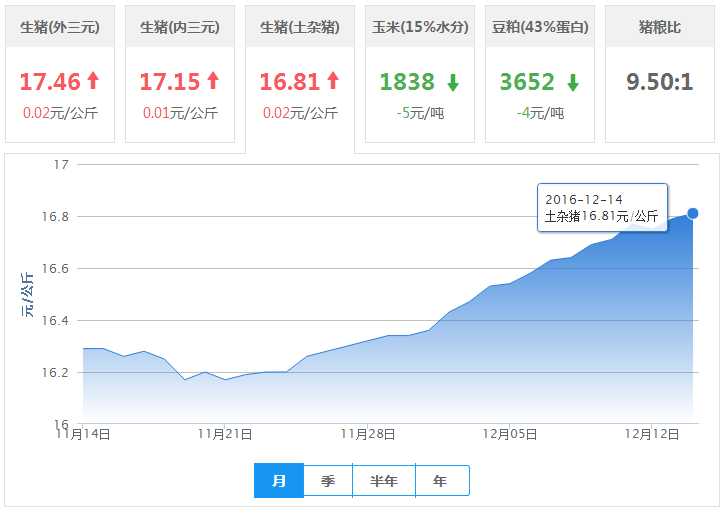Click red up arrow beside 17.15

tap(213, 81)
